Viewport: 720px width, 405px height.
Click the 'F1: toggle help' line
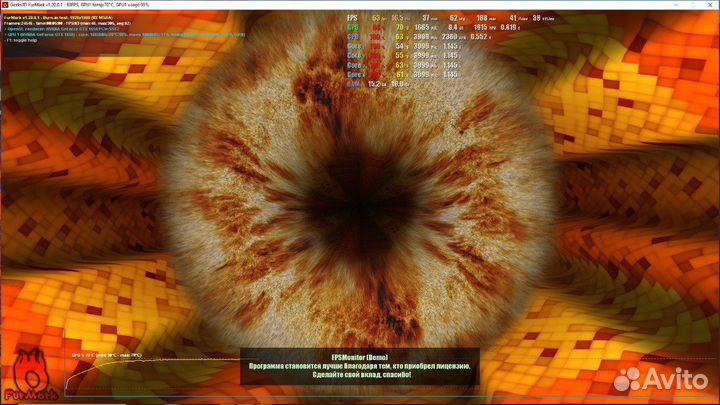(21, 40)
